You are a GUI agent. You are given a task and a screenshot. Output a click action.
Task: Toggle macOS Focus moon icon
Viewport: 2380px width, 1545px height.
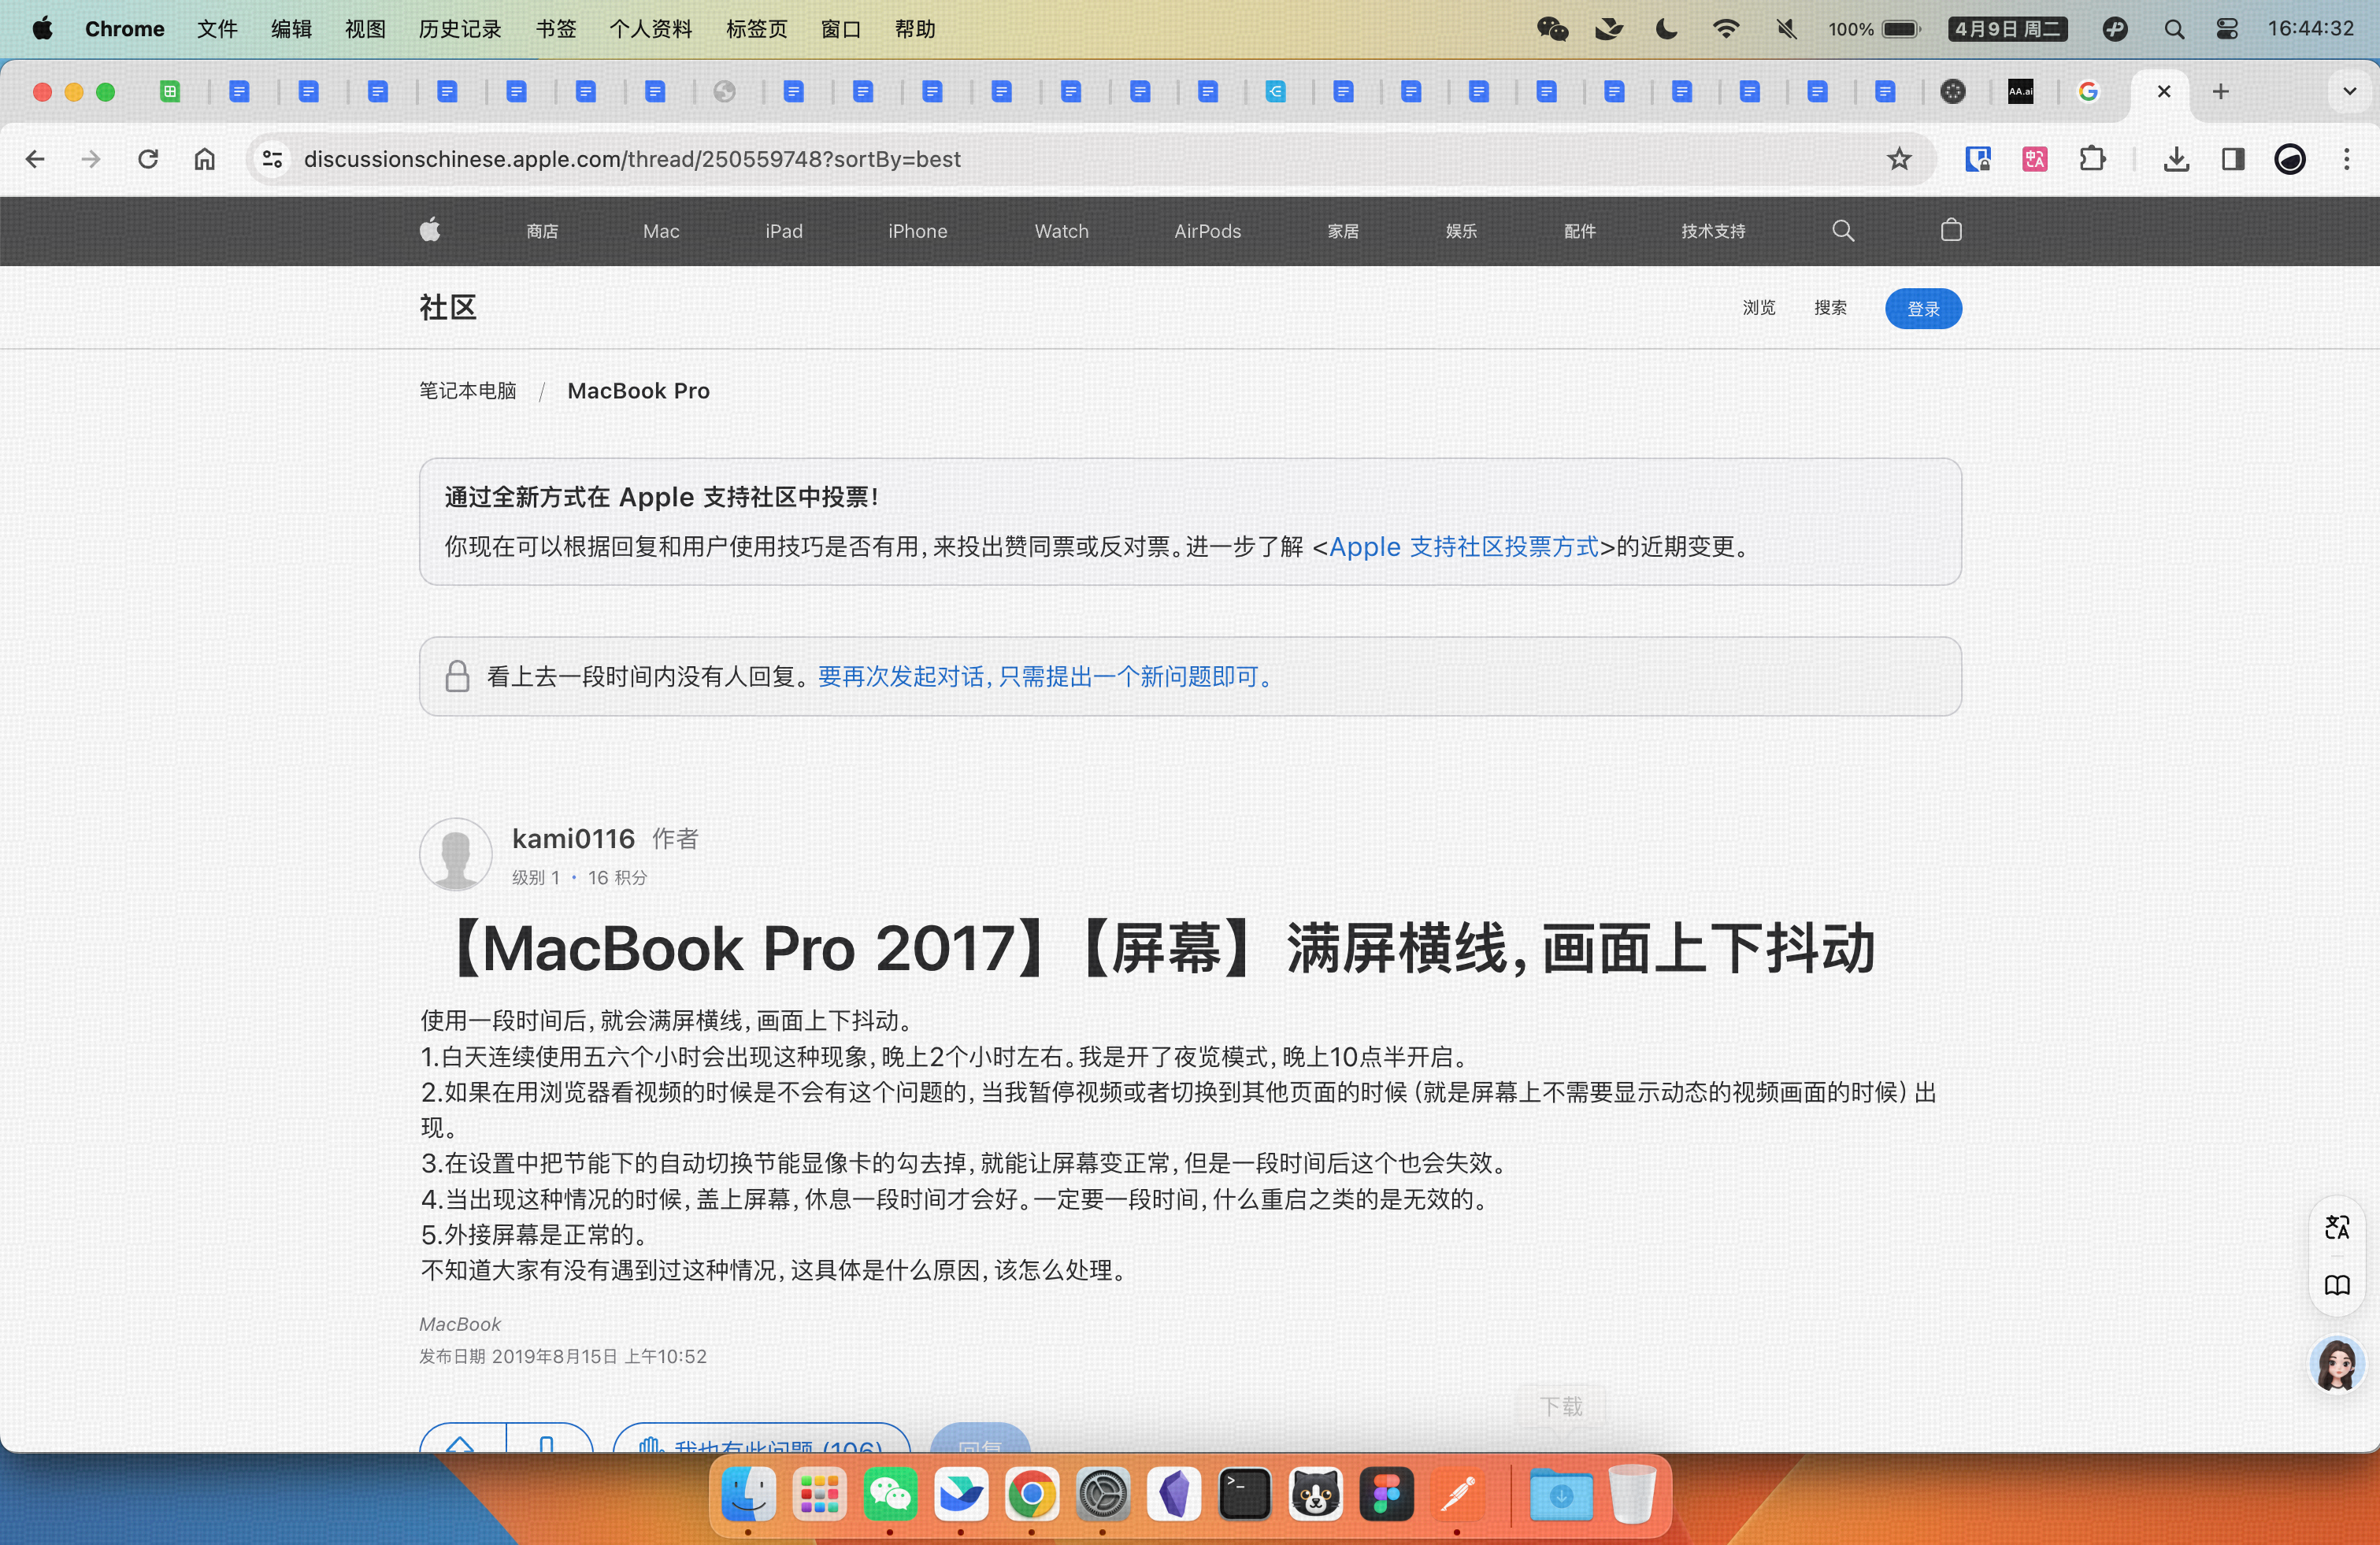tap(1666, 29)
